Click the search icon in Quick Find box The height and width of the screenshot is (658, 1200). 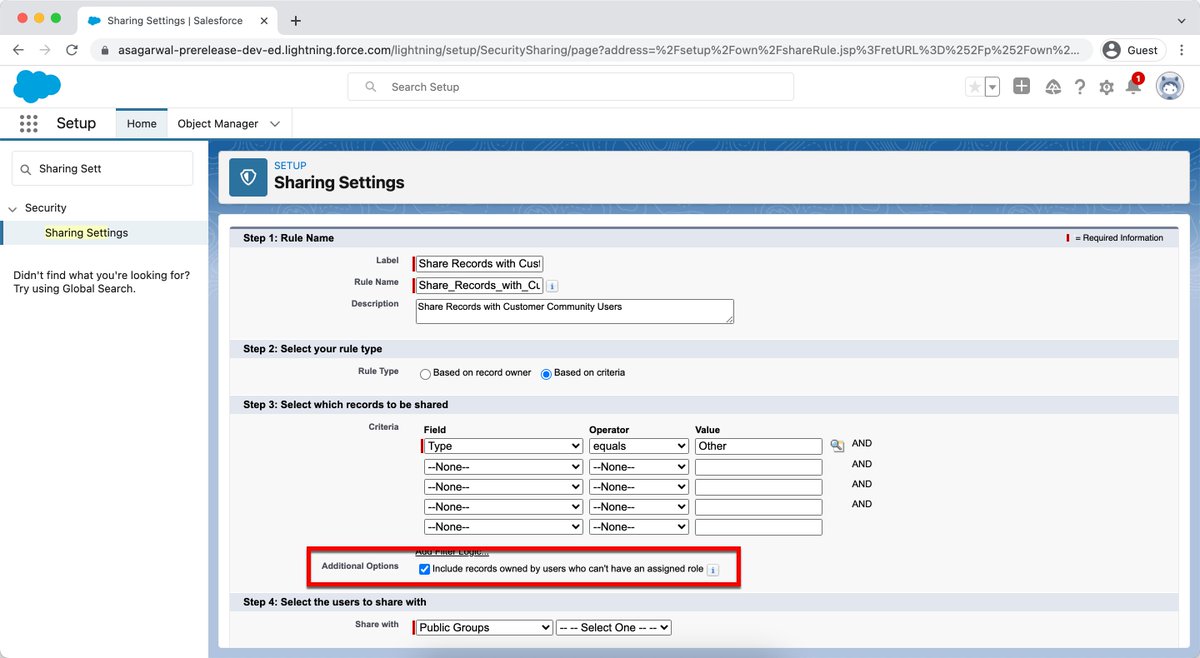pyautogui.click(x=25, y=169)
